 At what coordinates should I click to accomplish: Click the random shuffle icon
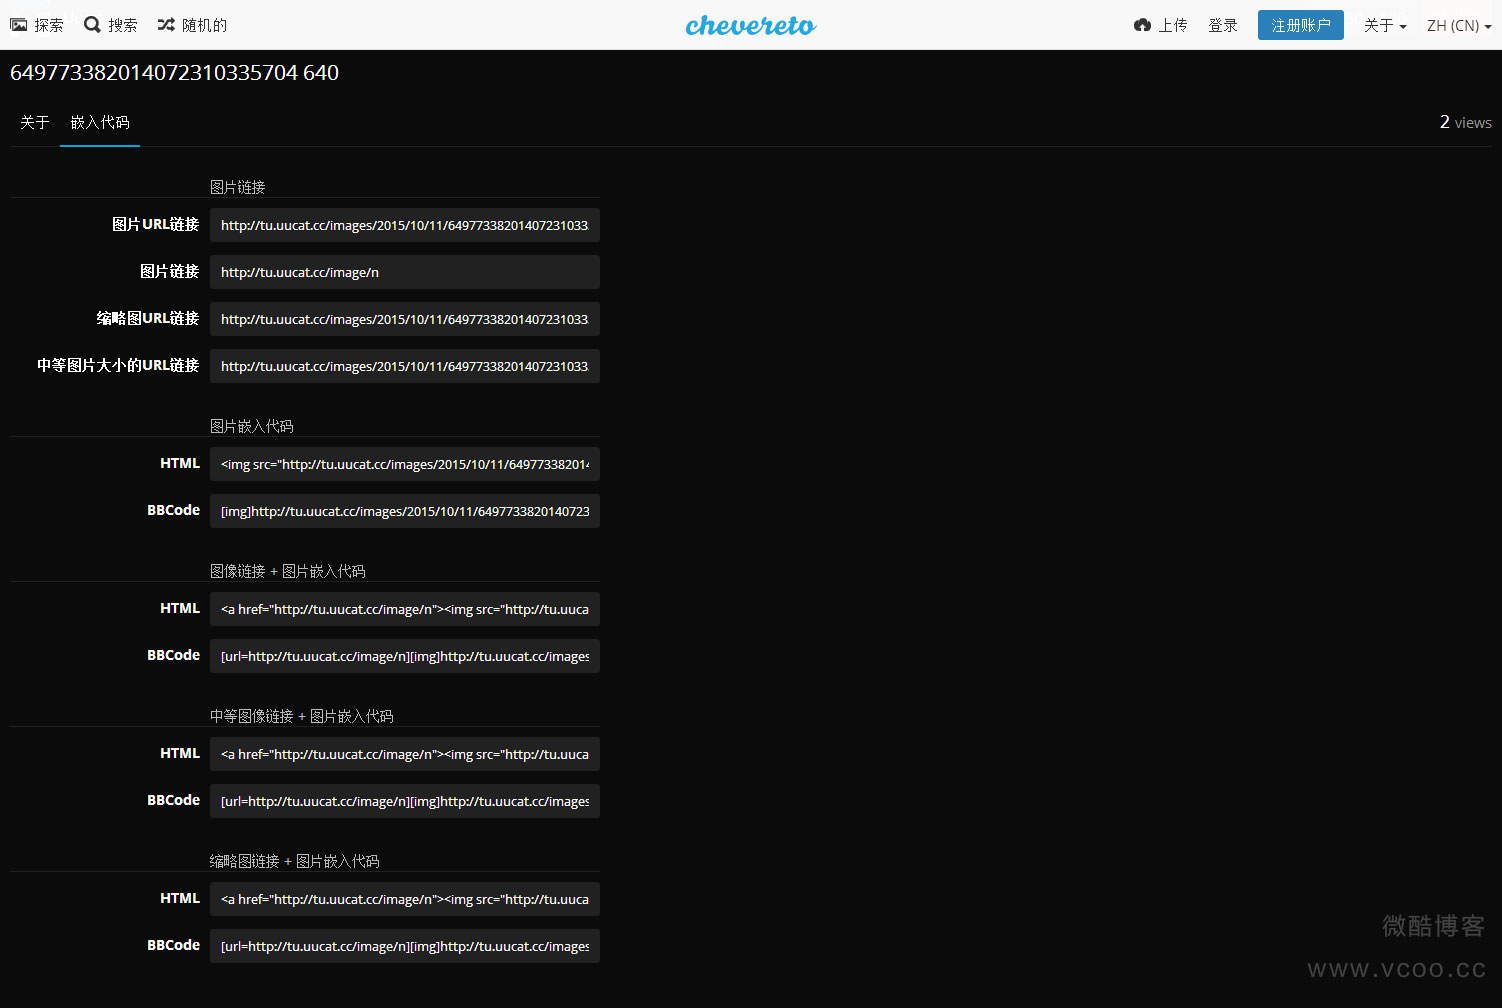[x=166, y=25]
